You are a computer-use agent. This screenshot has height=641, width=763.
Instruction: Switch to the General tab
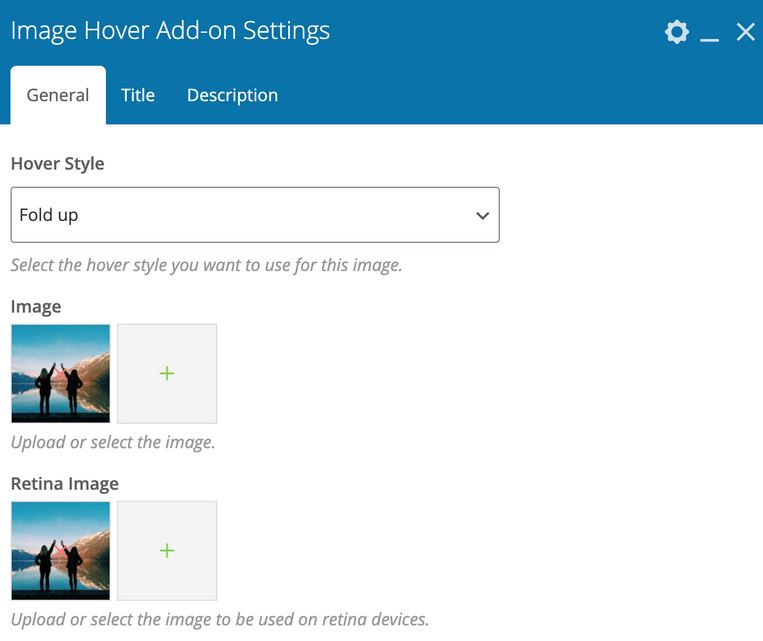58,95
